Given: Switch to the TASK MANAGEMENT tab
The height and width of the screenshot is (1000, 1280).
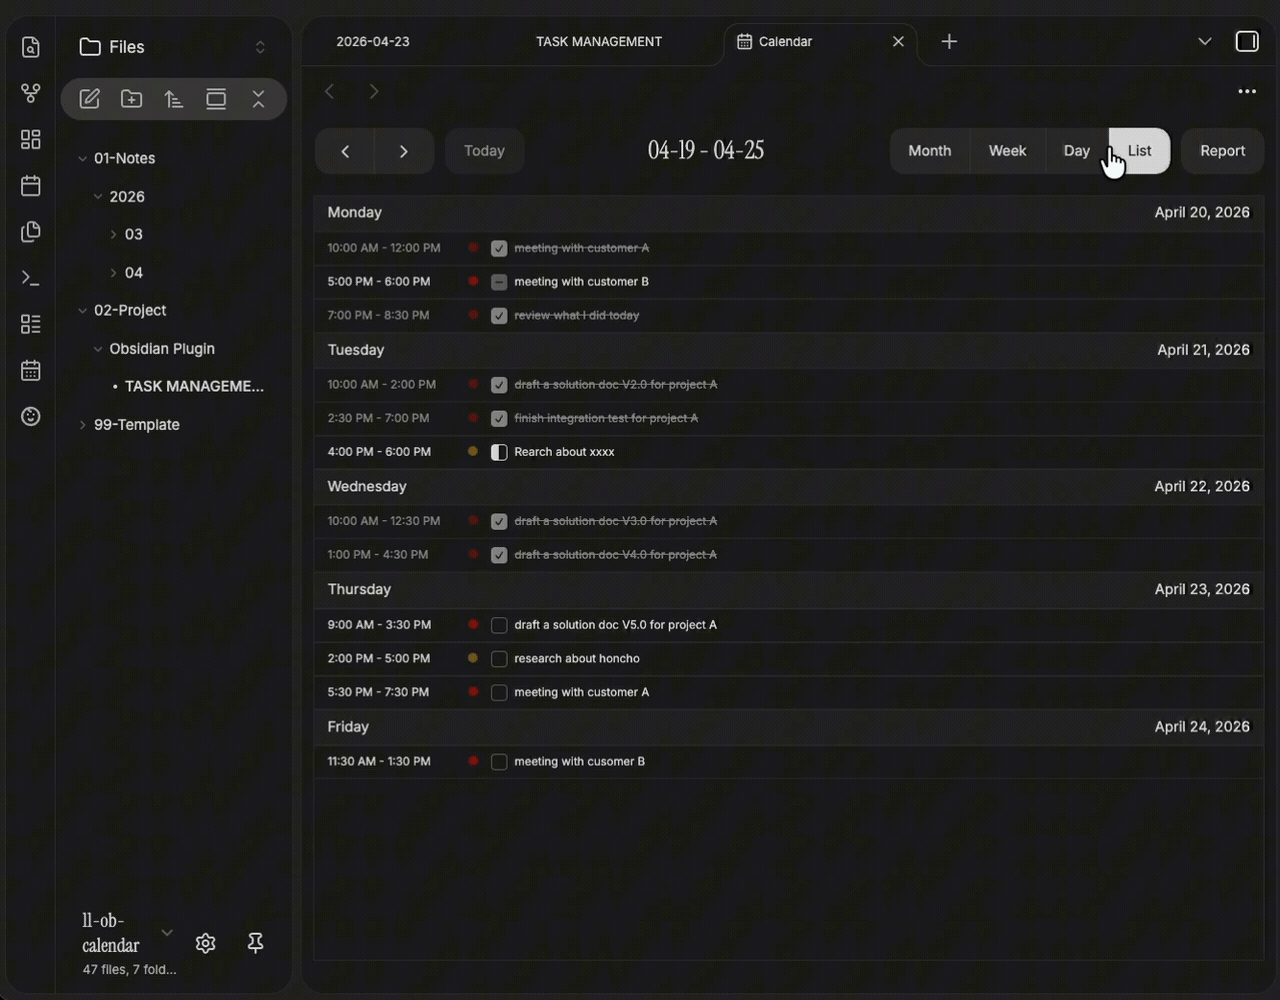Looking at the screenshot, I should (599, 41).
